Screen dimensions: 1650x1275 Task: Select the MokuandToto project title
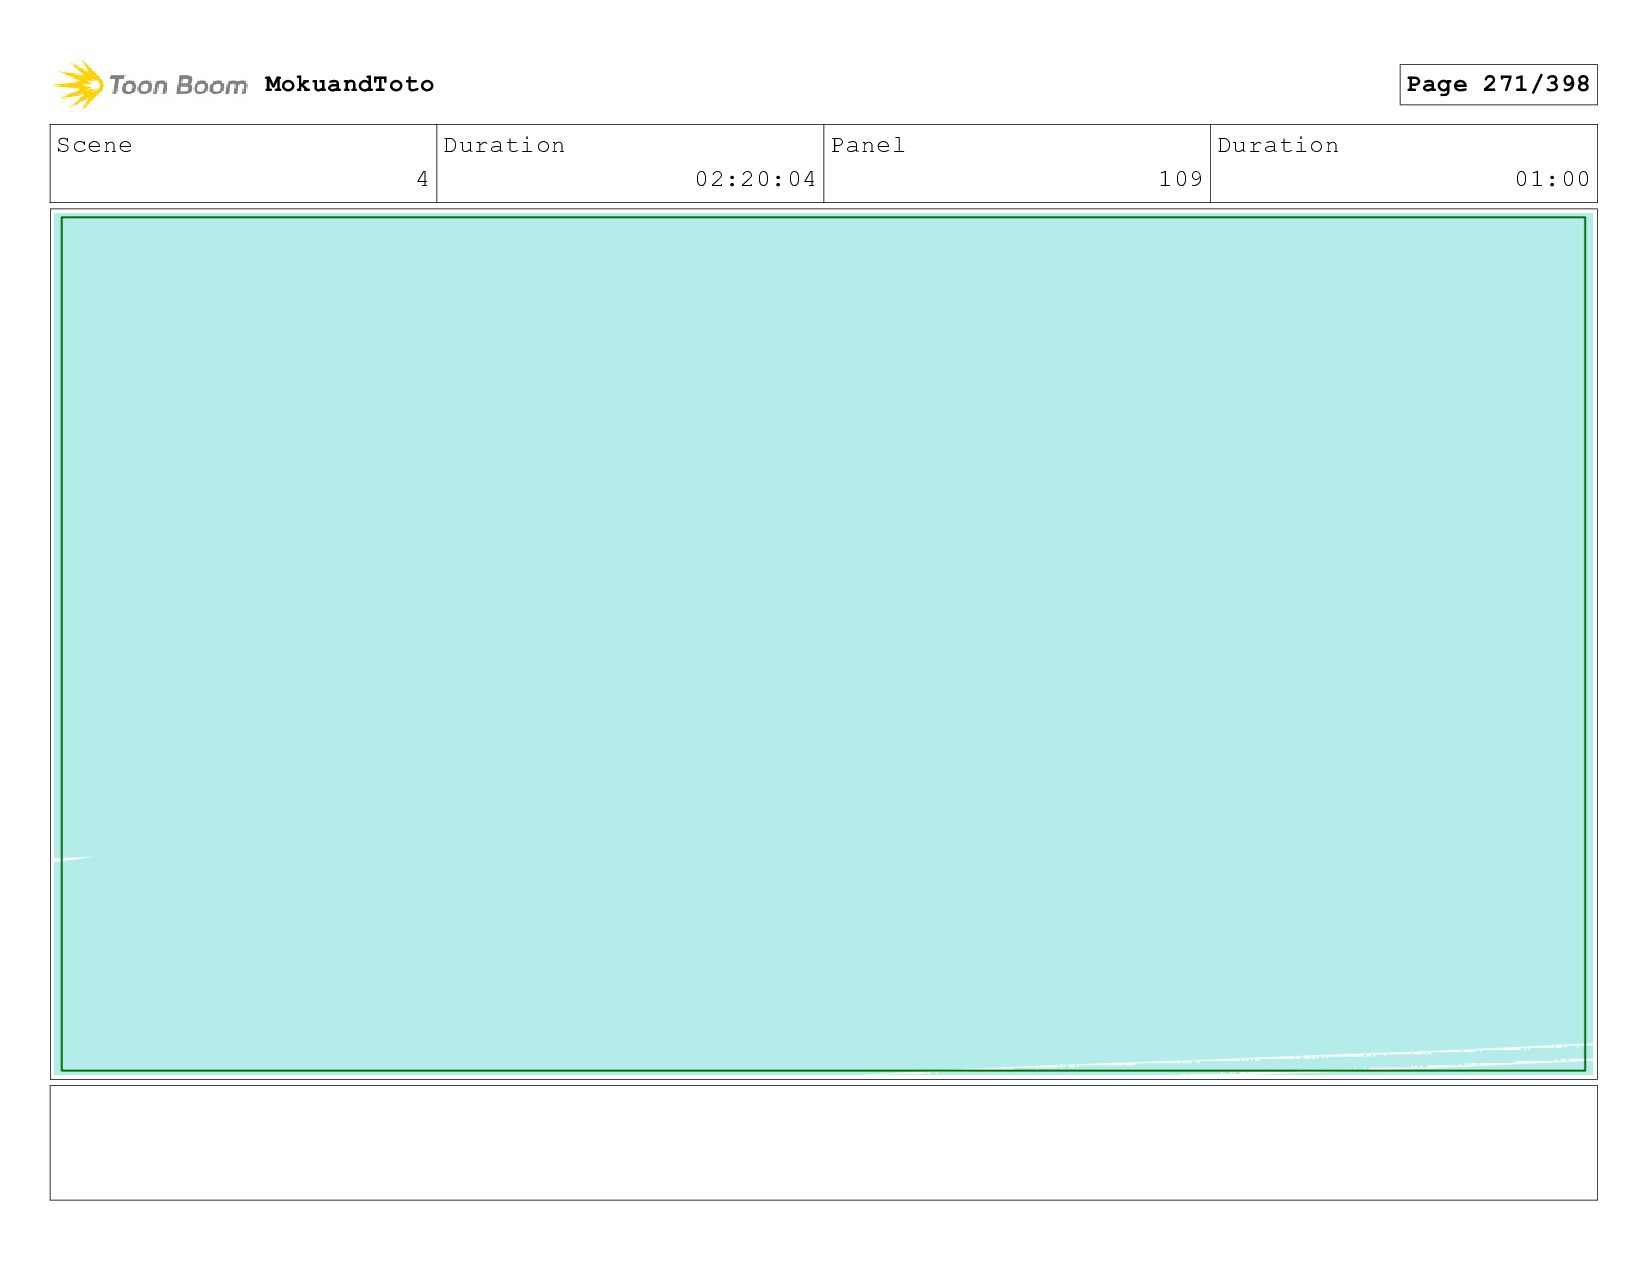(x=349, y=84)
